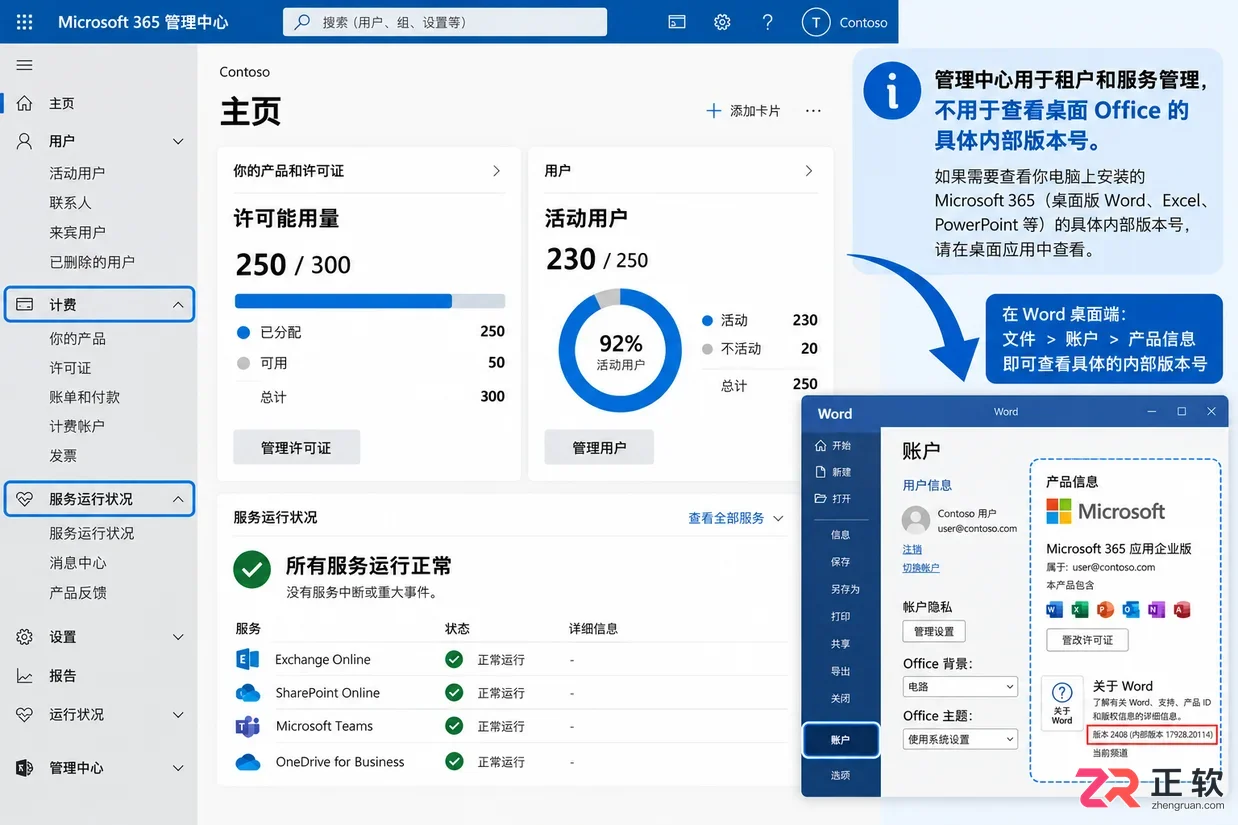Click the OneNote app icon in product list

[x=1157, y=609]
